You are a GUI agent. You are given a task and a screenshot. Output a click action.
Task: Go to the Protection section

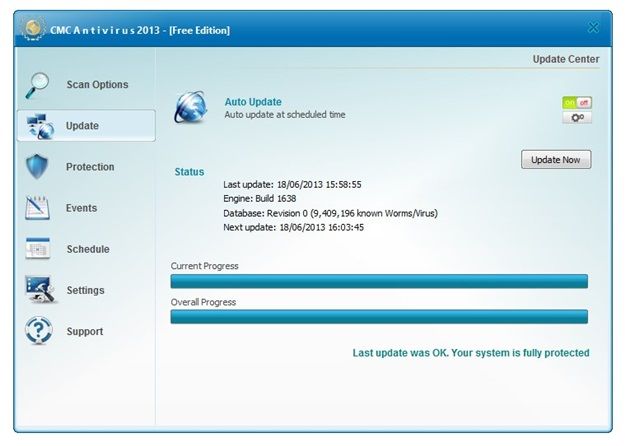click(x=86, y=167)
